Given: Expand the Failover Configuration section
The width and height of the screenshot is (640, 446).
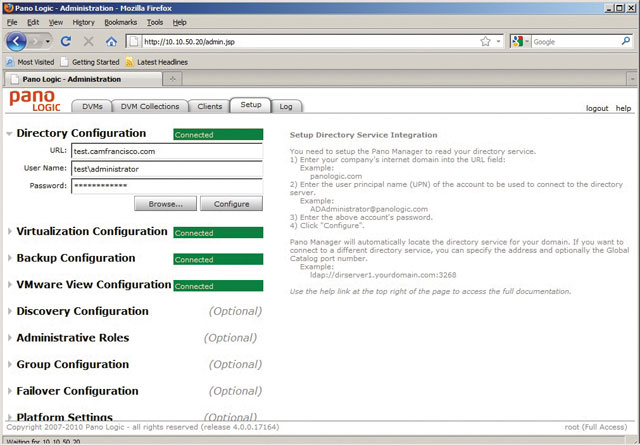Looking at the screenshot, I should click(9, 391).
